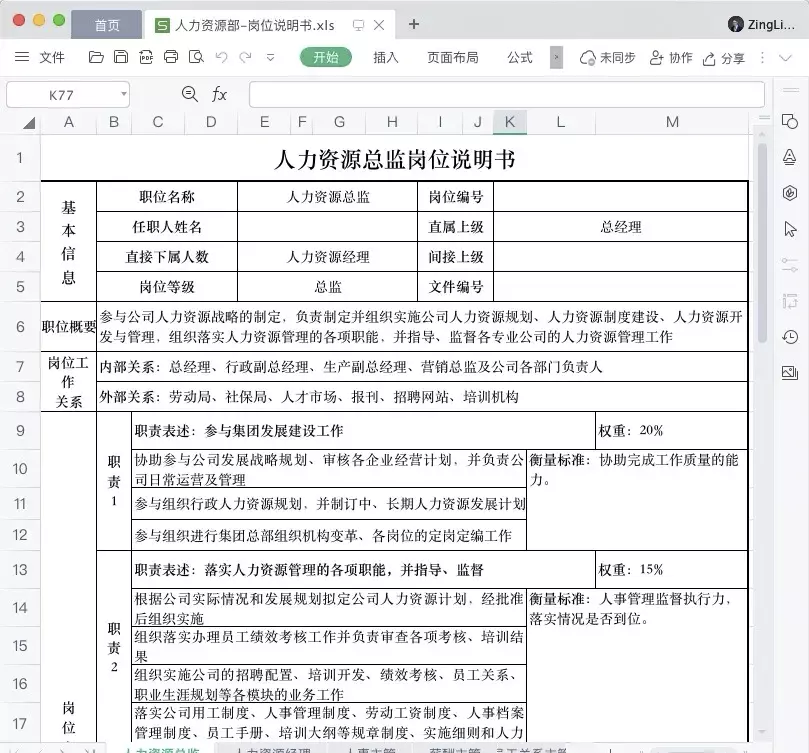809x753 pixels.
Task: Open the image gallery icon in sidebar
Action: tap(789, 372)
